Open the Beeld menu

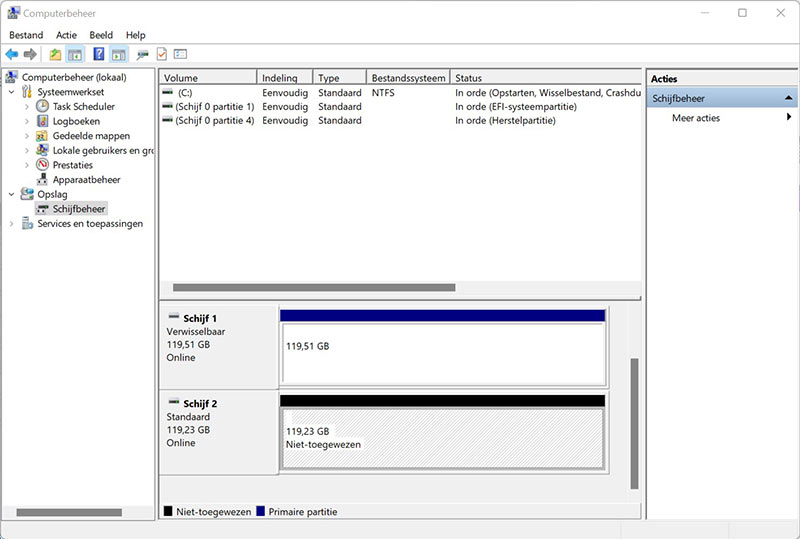tap(101, 35)
